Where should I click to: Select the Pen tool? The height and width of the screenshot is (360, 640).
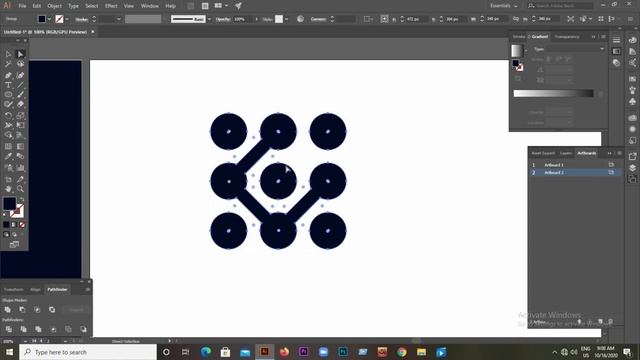(8, 75)
